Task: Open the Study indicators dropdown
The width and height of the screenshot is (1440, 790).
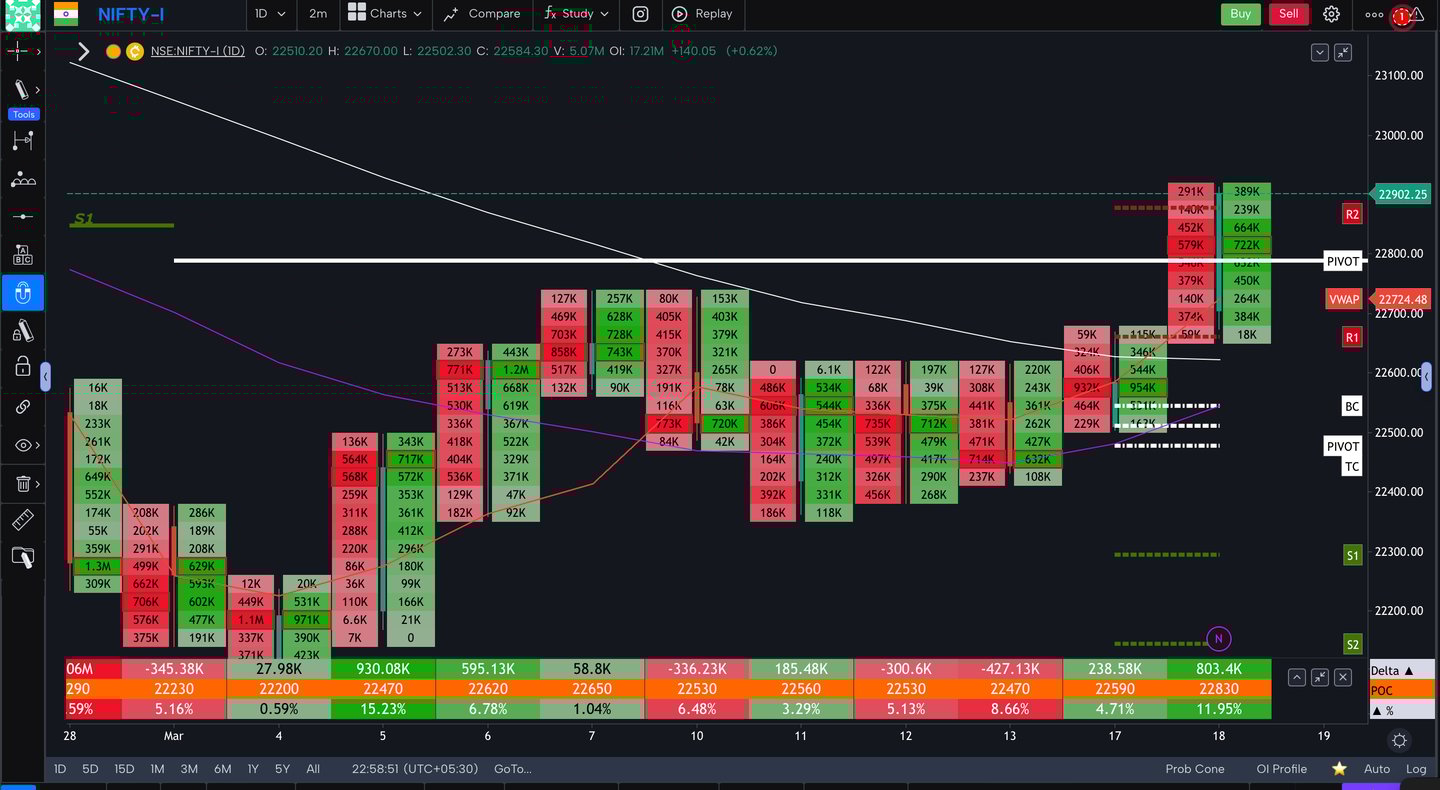Action: pos(576,14)
